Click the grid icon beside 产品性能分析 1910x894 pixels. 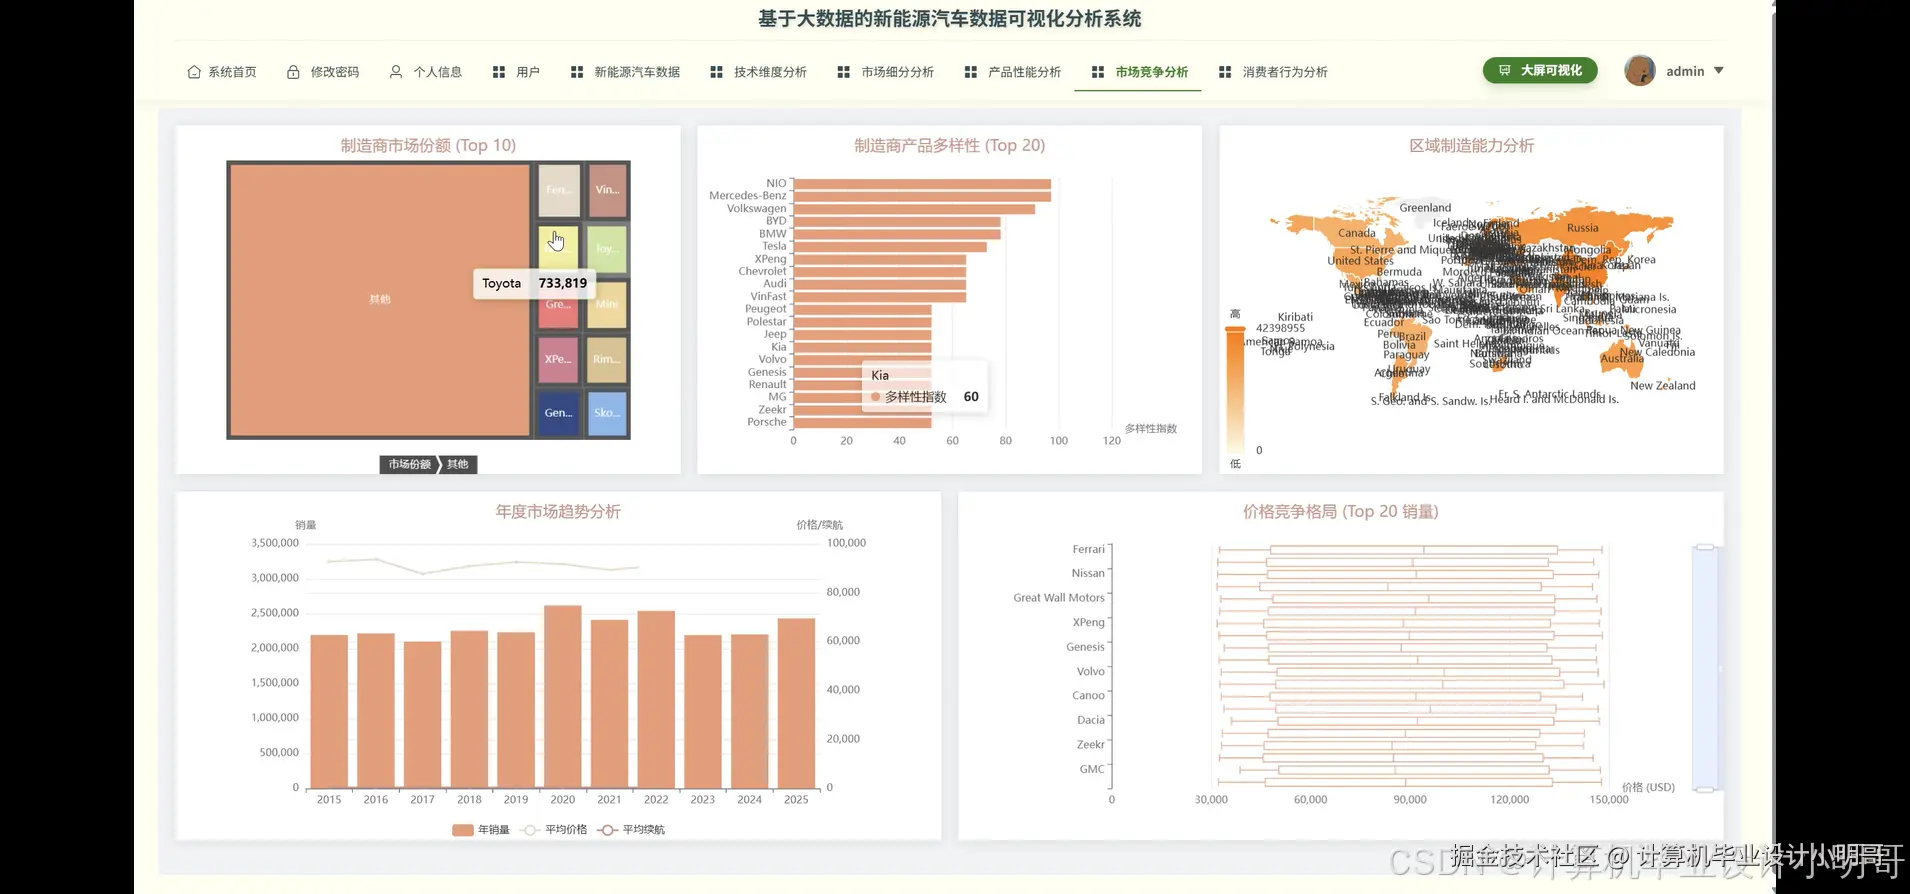click(971, 72)
